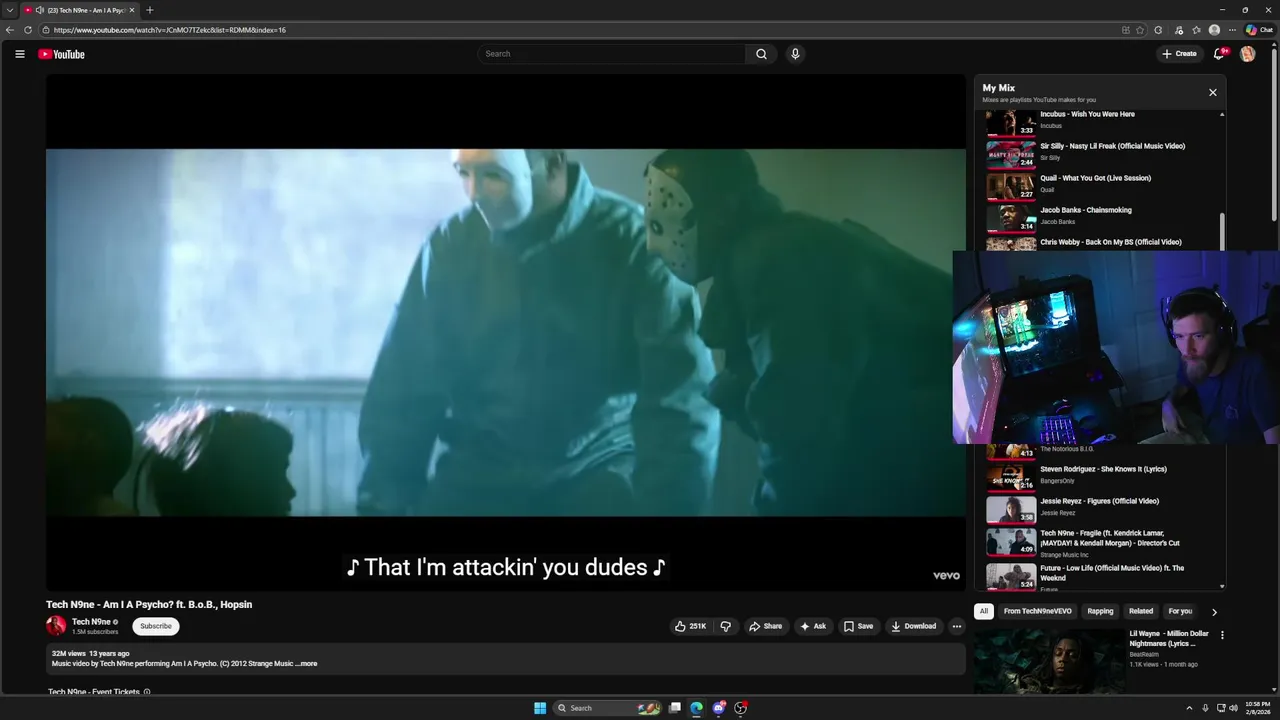Open Discord from the taskbar
The image size is (1280, 720).
(718, 708)
